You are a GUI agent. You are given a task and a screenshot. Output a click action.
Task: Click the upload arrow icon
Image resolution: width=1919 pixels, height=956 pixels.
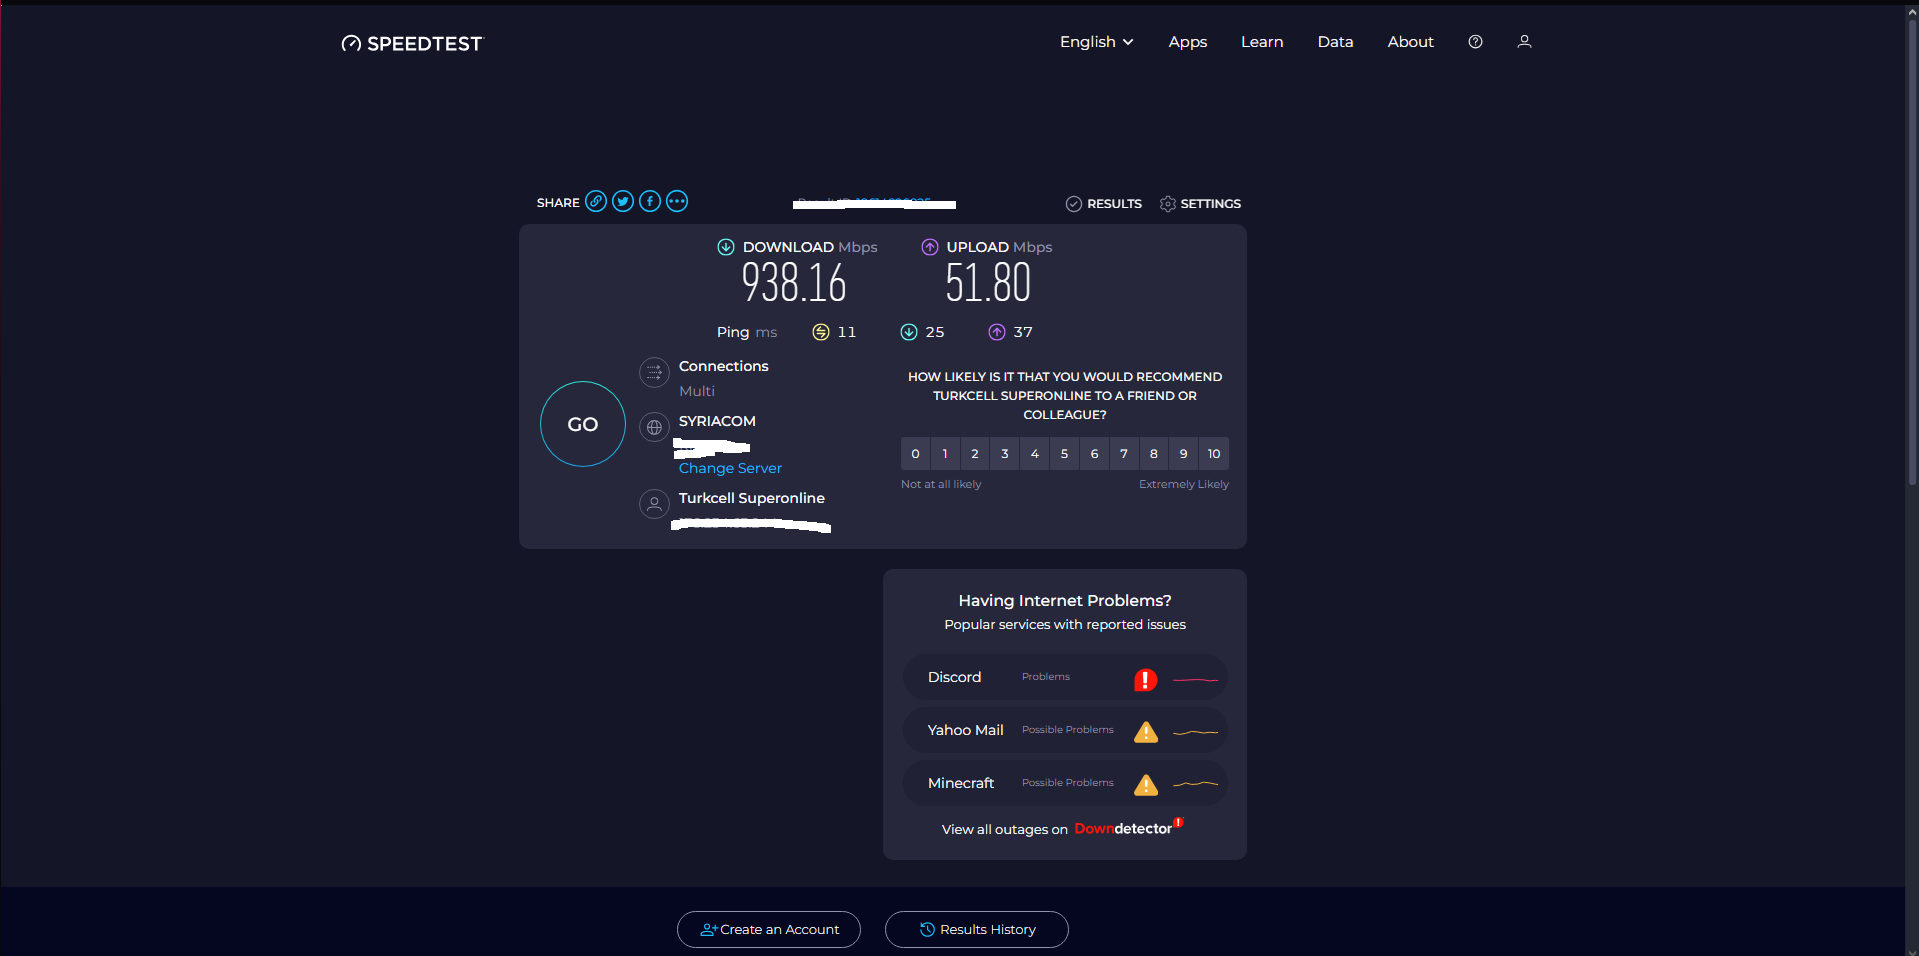click(930, 247)
